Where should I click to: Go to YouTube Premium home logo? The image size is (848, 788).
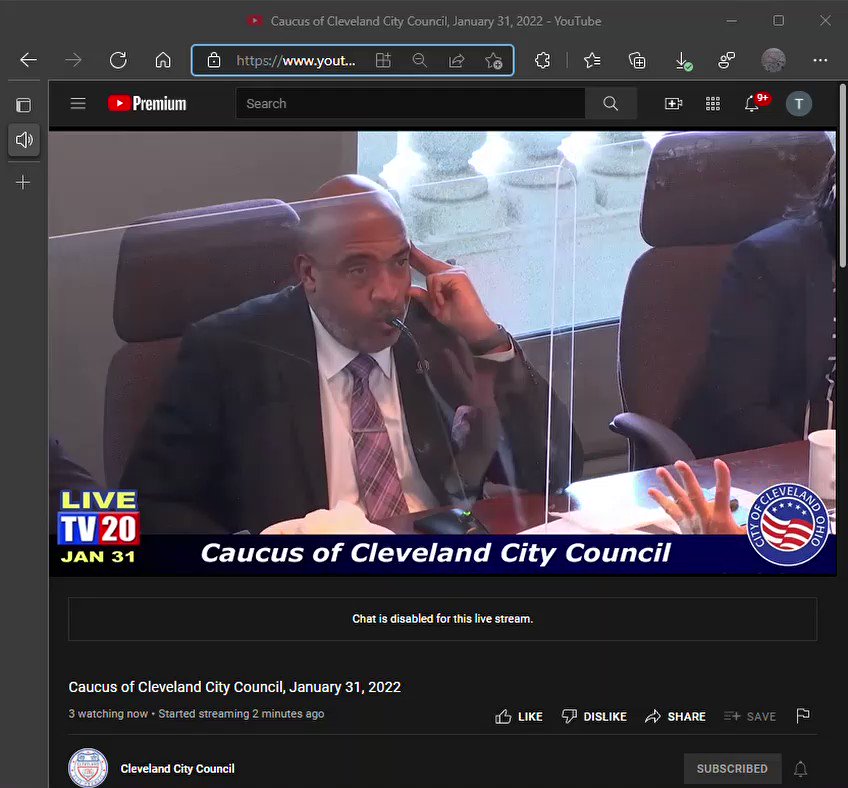147,103
